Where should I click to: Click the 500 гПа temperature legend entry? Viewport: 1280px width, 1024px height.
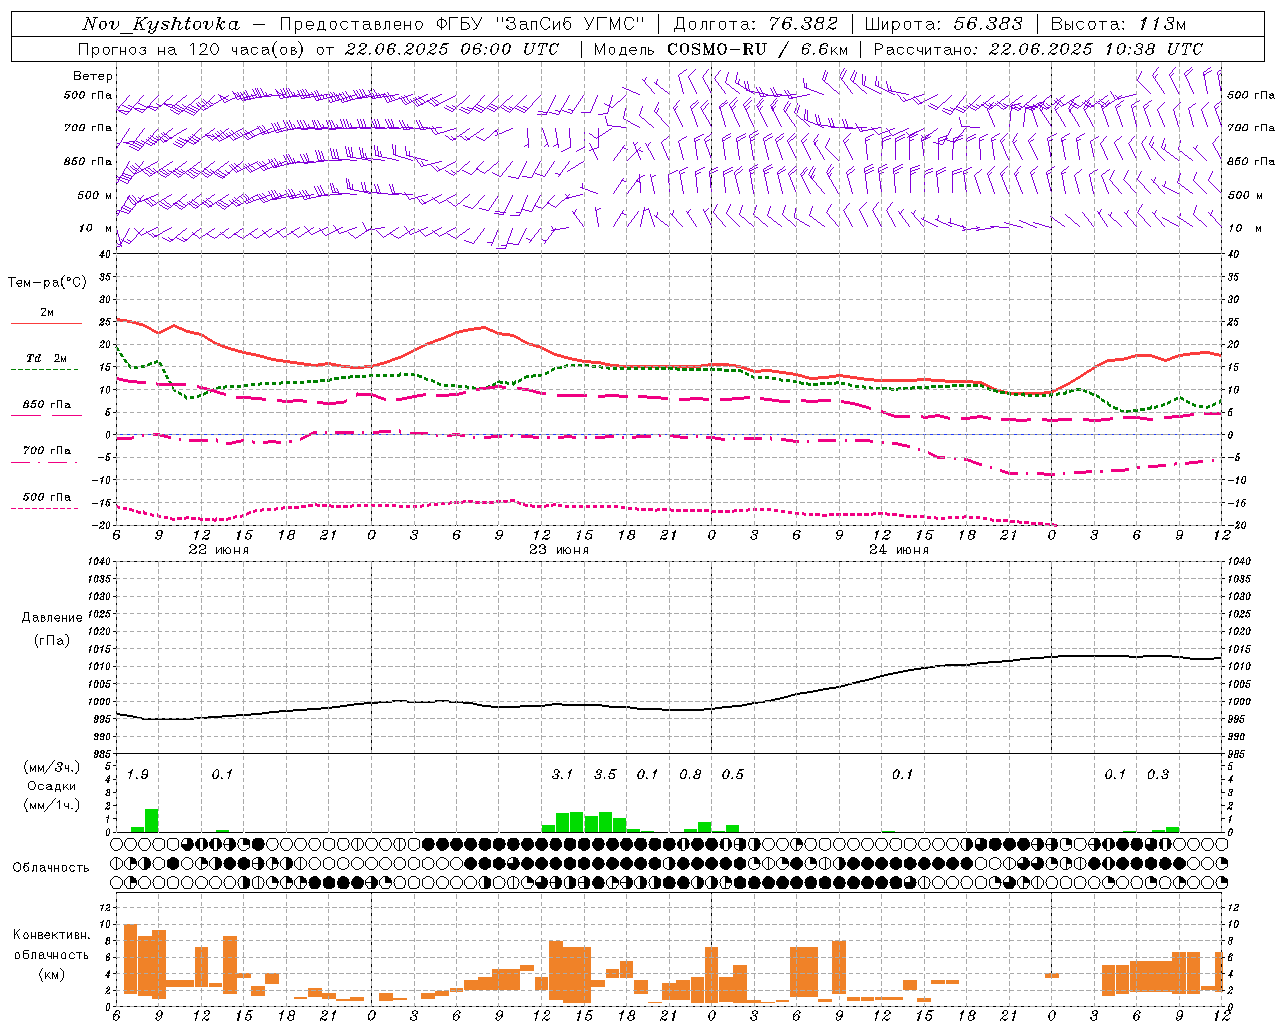(47, 497)
